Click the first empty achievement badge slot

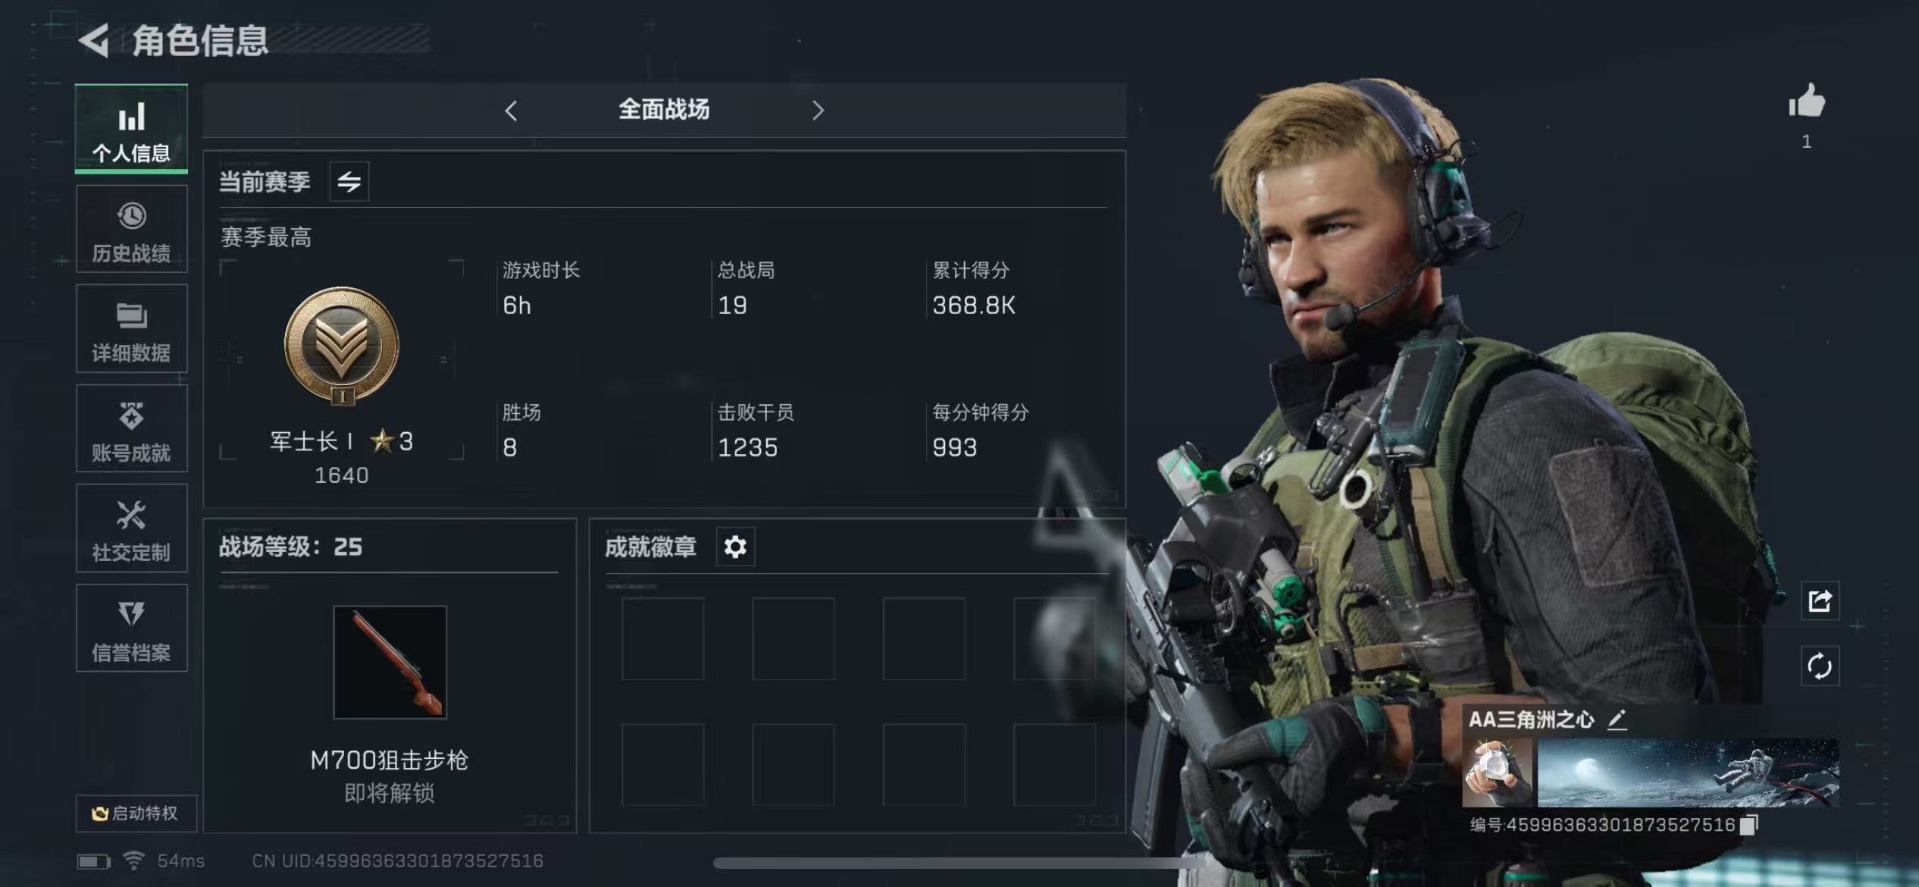pos(663,639)
